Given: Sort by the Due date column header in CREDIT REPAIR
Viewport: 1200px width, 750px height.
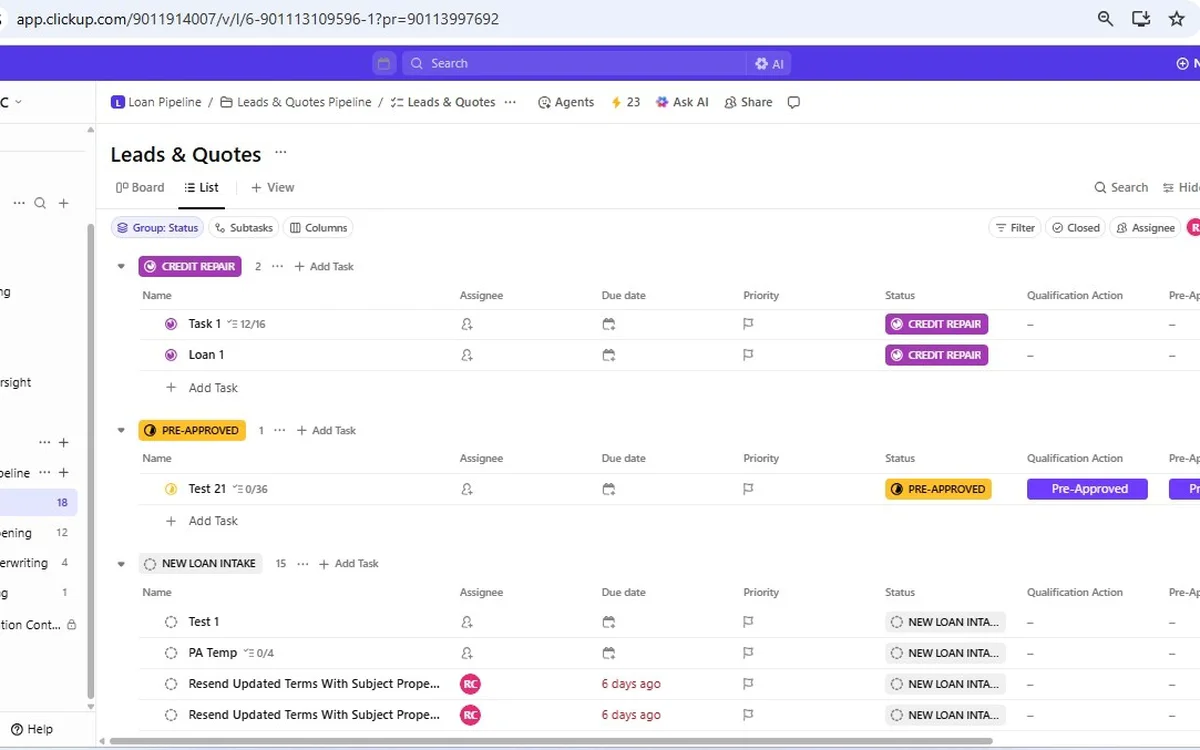Looking at the screenshot, I should (623, 295).
